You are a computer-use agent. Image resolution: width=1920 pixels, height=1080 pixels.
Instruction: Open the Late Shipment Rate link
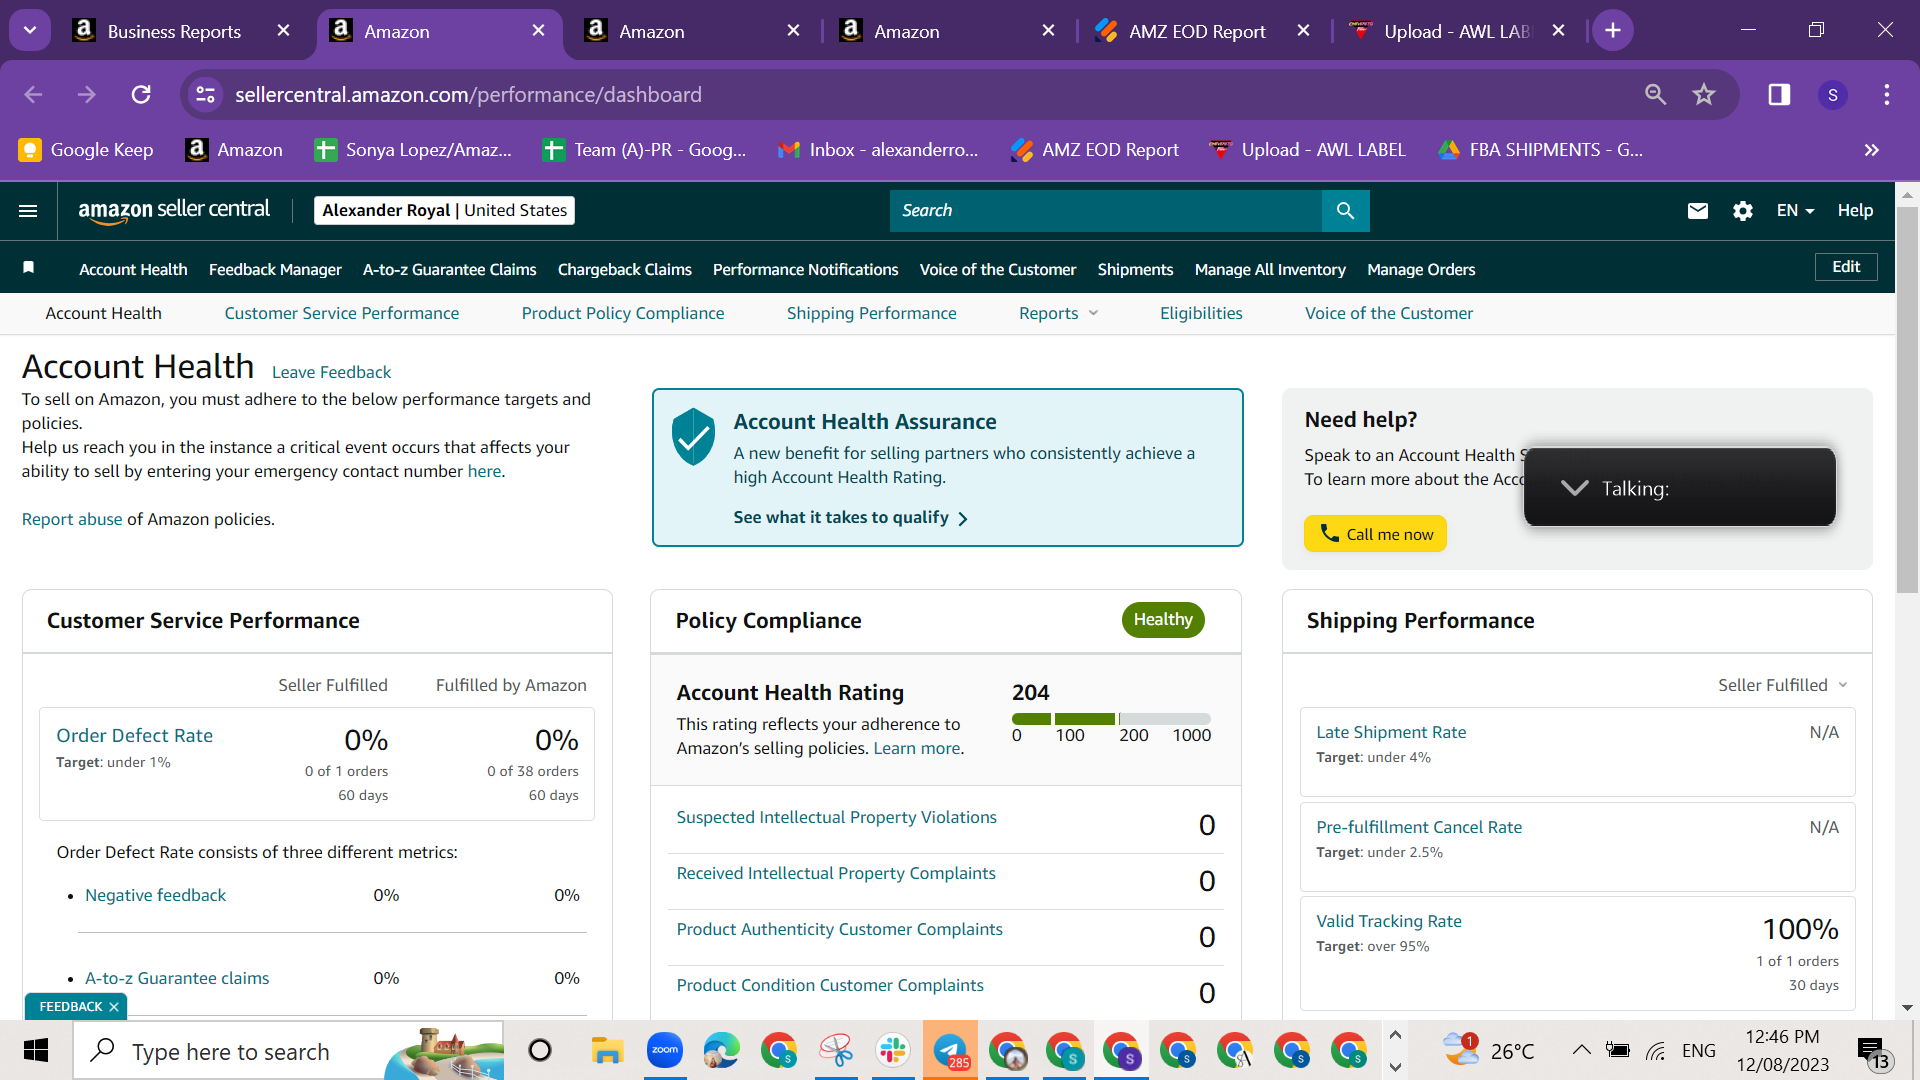pyautogui.click(x=1390, y=732)
